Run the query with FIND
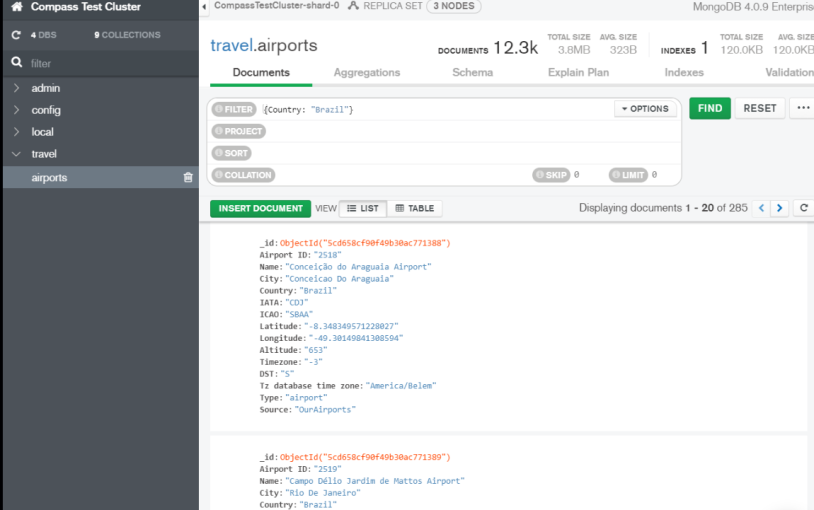814x510 pixels. click(710, 108)
